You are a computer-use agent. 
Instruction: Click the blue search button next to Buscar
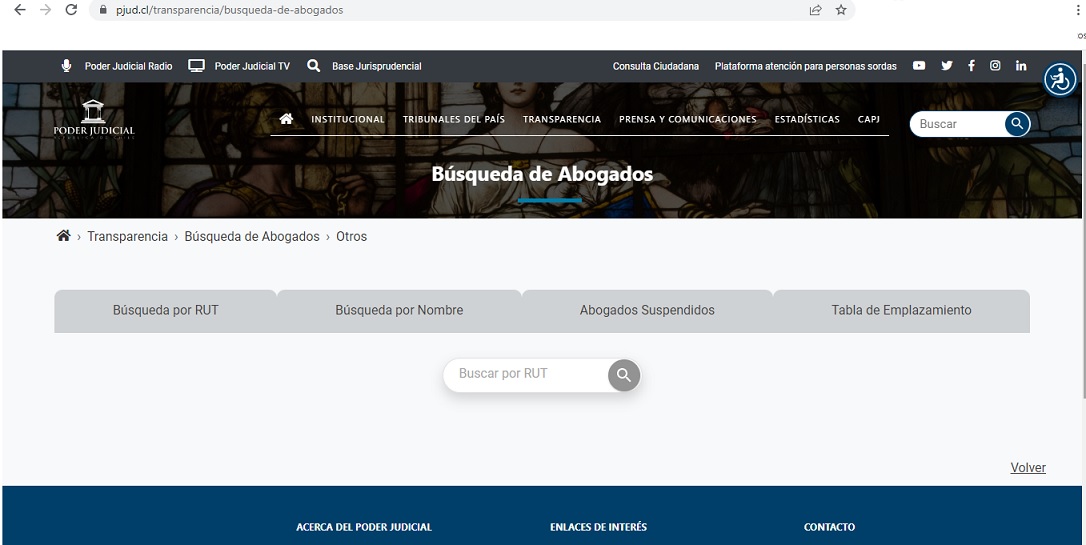click(1017, 124)
